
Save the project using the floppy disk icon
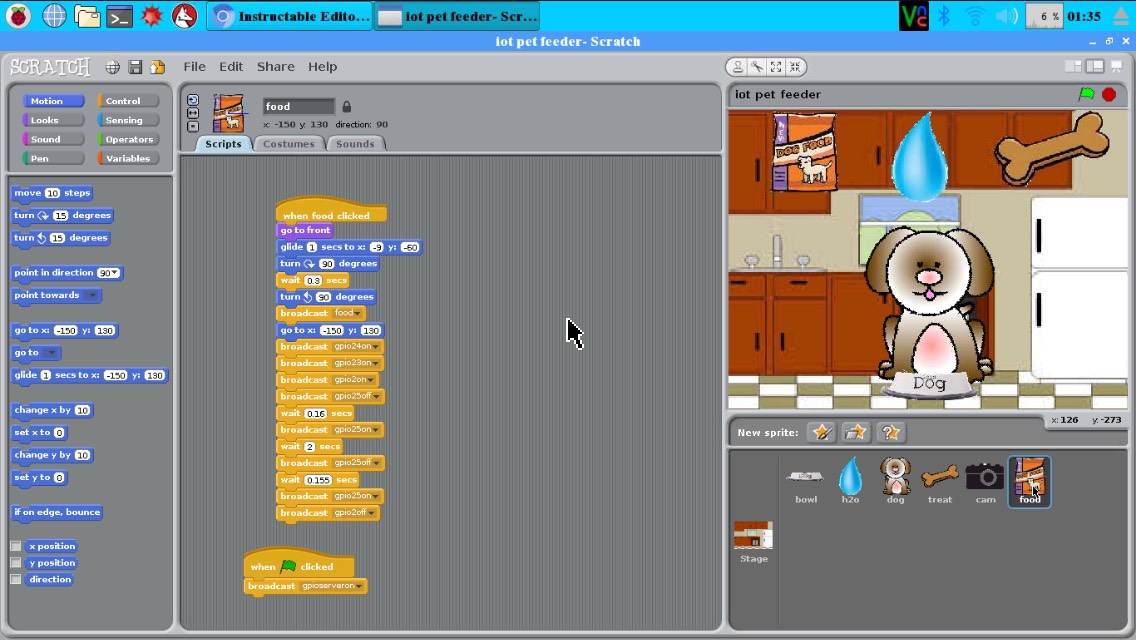[135, 67]
